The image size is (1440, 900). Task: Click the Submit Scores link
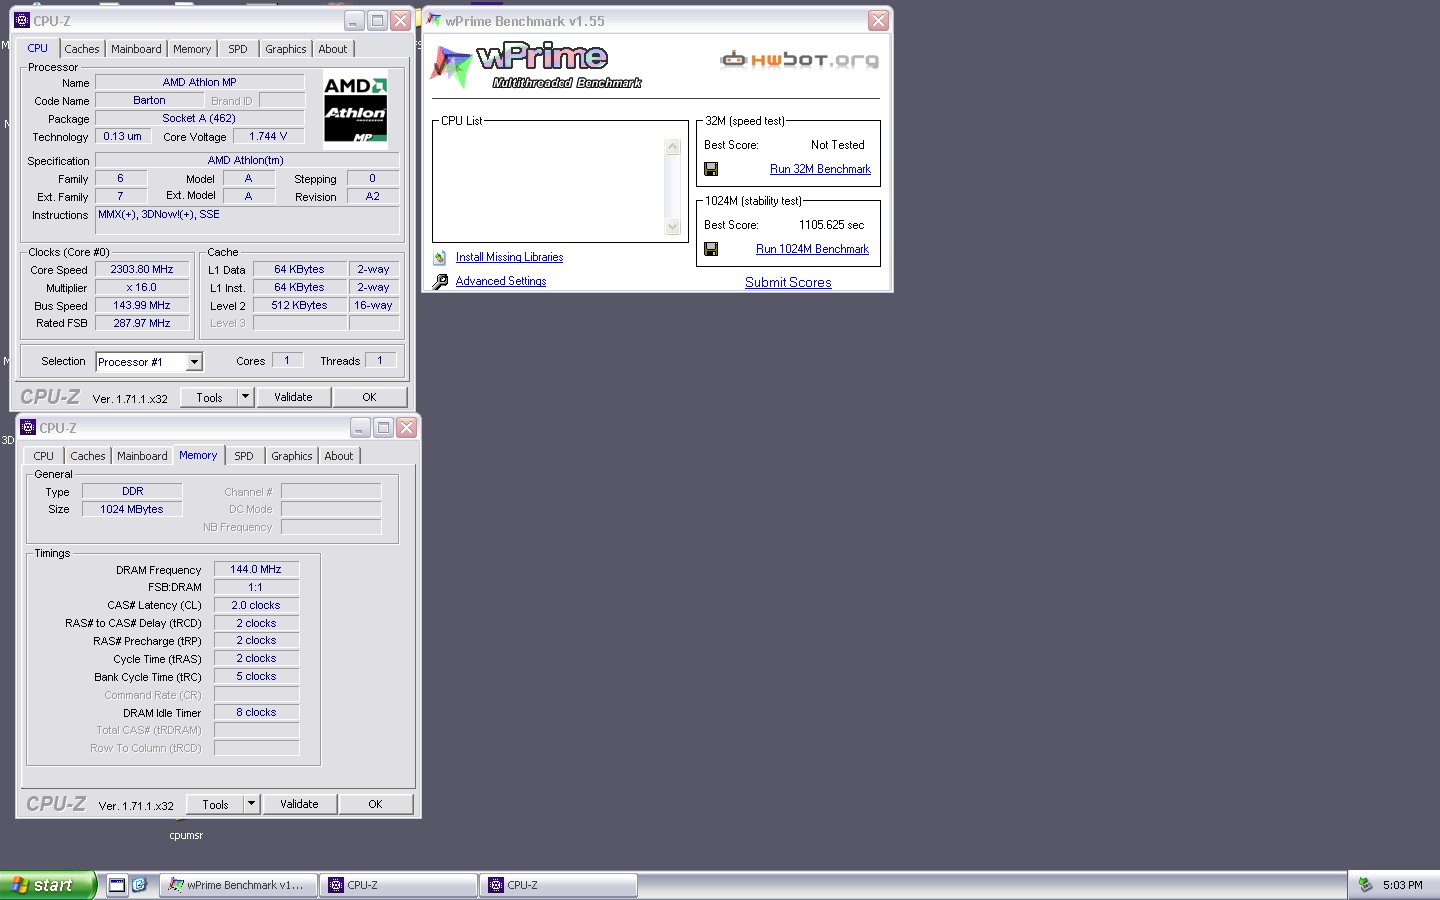tap(788, 282)
